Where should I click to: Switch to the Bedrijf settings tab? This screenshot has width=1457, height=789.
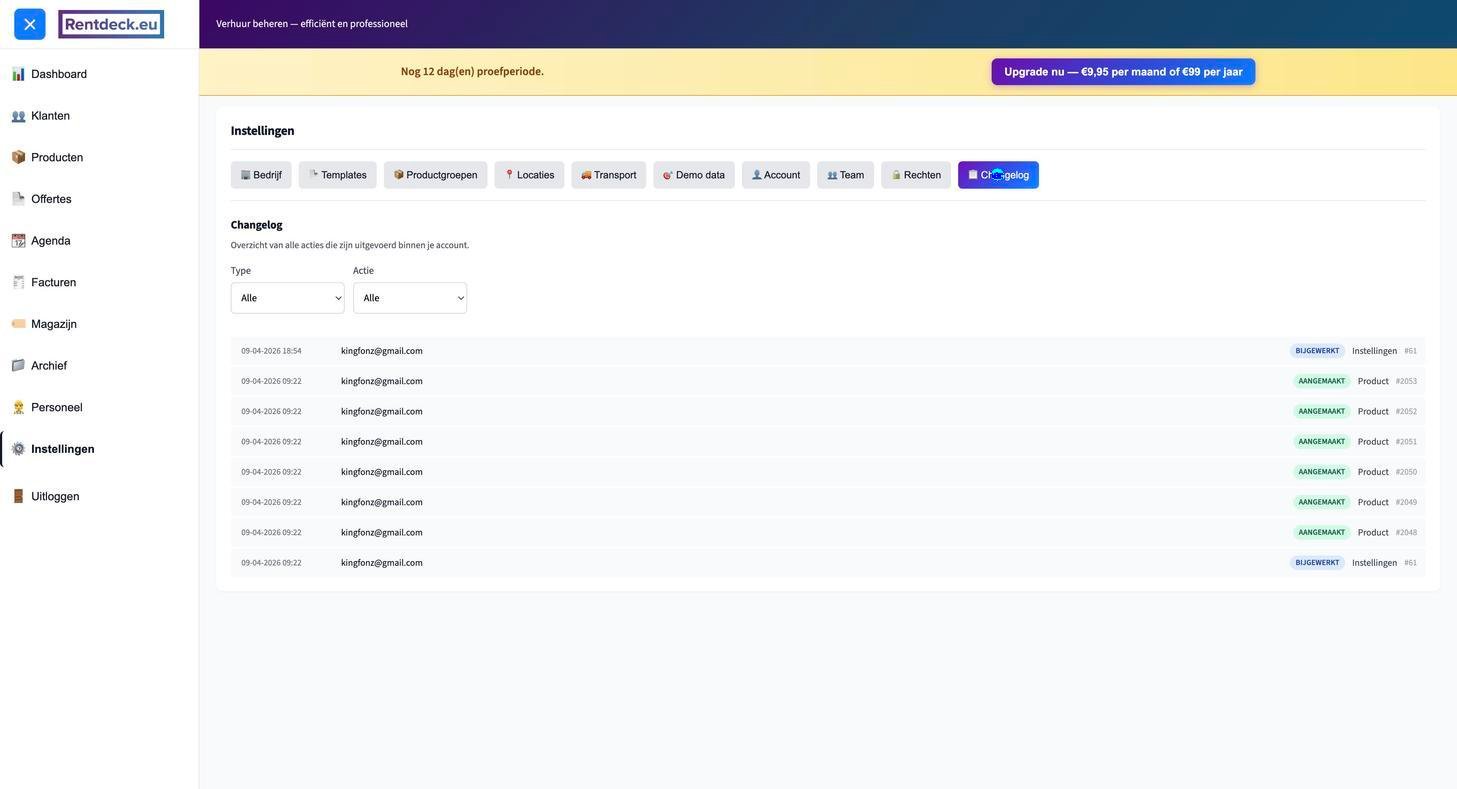click(x=261, y=175)
